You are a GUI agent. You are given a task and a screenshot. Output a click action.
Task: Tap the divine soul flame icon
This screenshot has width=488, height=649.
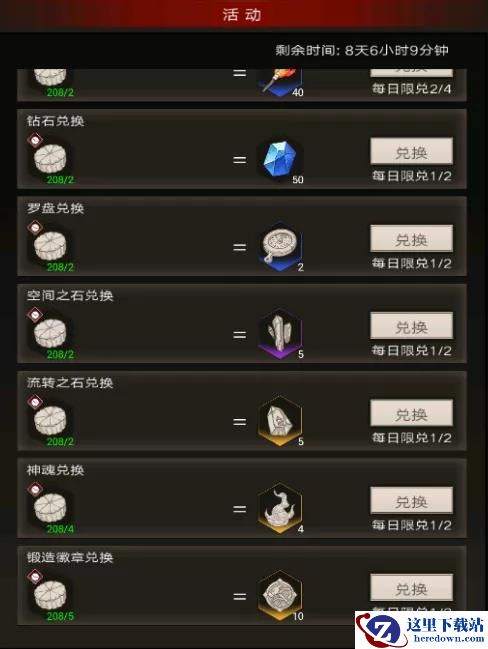click(281, 509)
